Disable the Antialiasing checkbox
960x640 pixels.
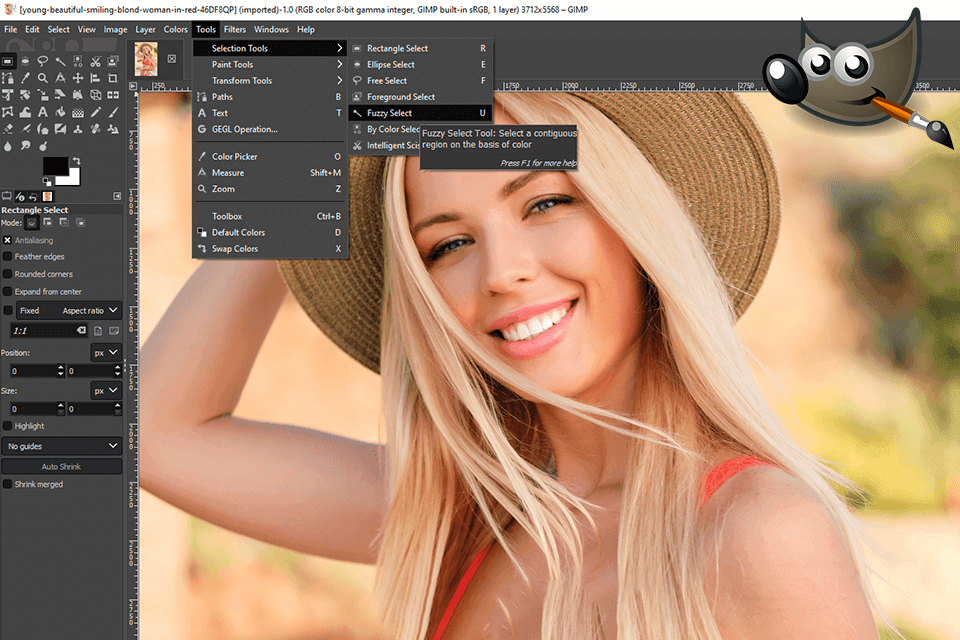coord(7,240)
